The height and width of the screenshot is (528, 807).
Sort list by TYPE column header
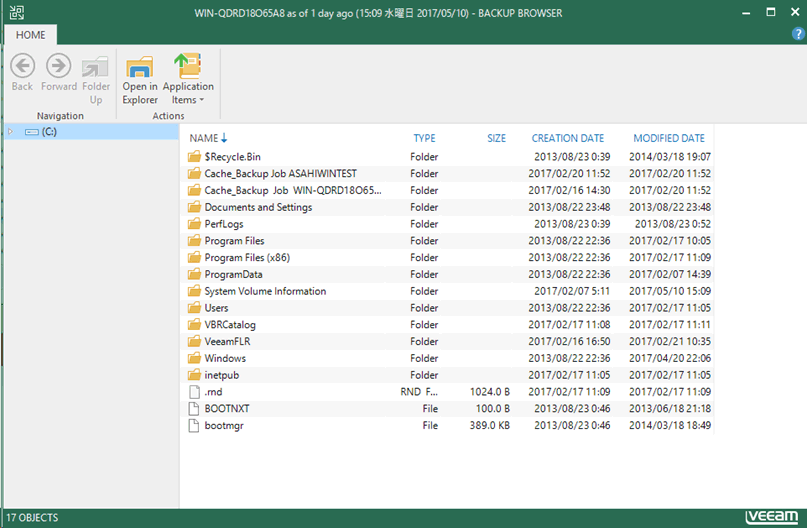pyautogui.click(x=425, y=138)
